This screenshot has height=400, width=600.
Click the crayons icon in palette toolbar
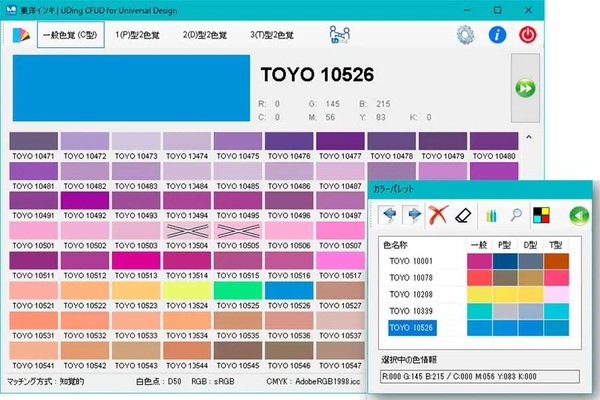click(x=491, y=215)
